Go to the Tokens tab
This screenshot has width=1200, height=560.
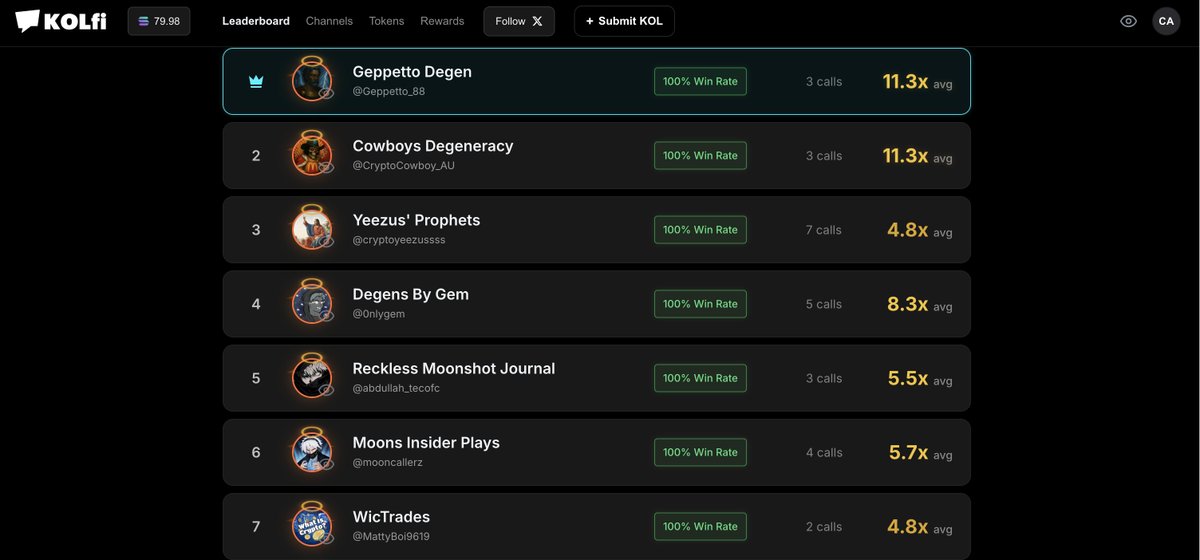tap(387, 21)
